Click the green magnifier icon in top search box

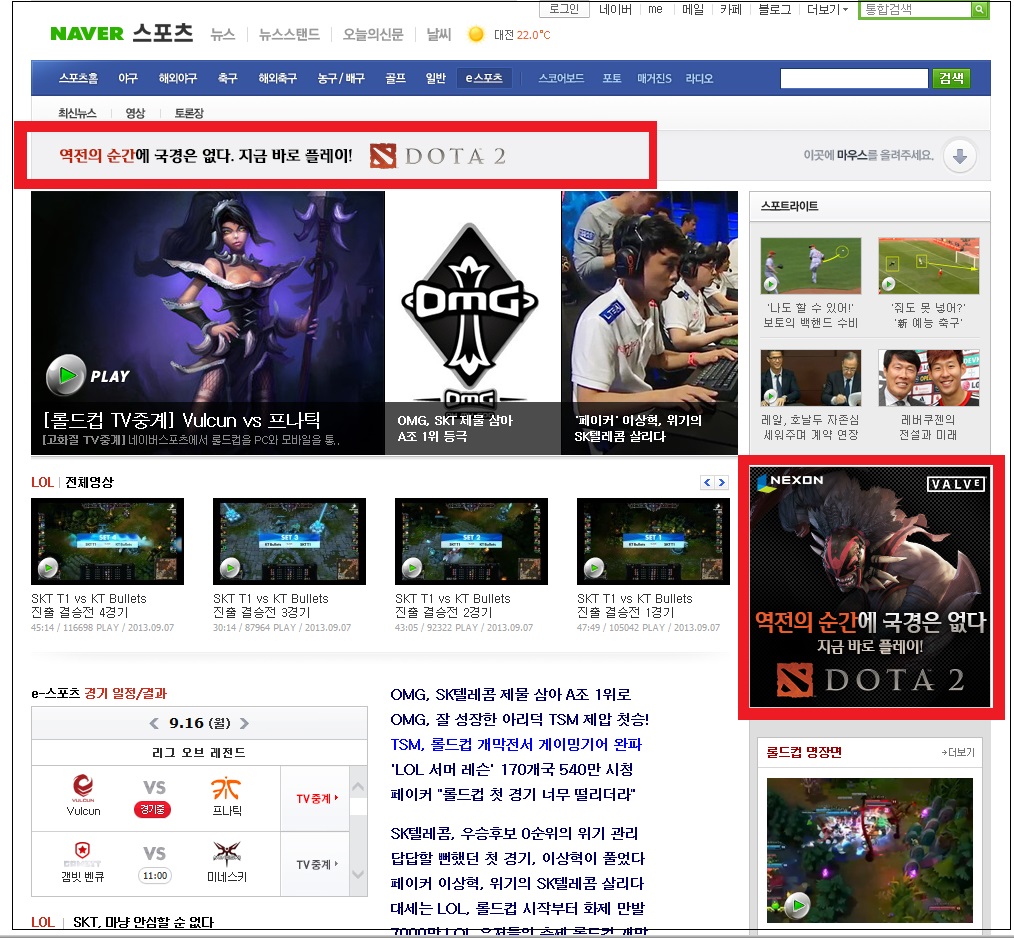click(978, 10)
